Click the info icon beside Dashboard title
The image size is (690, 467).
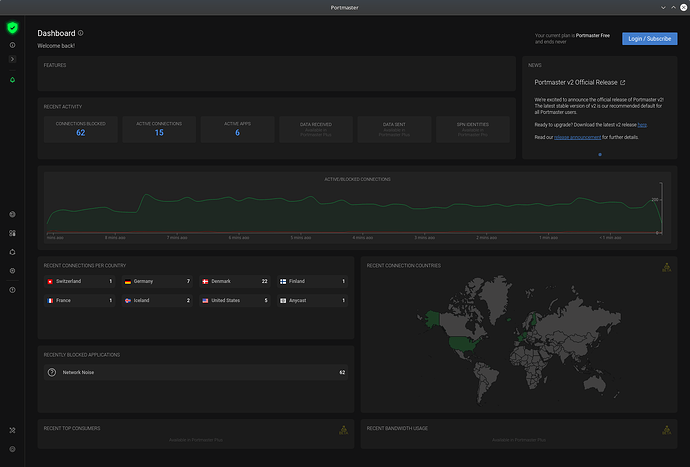pyautogui.click(x=81, y=33)
